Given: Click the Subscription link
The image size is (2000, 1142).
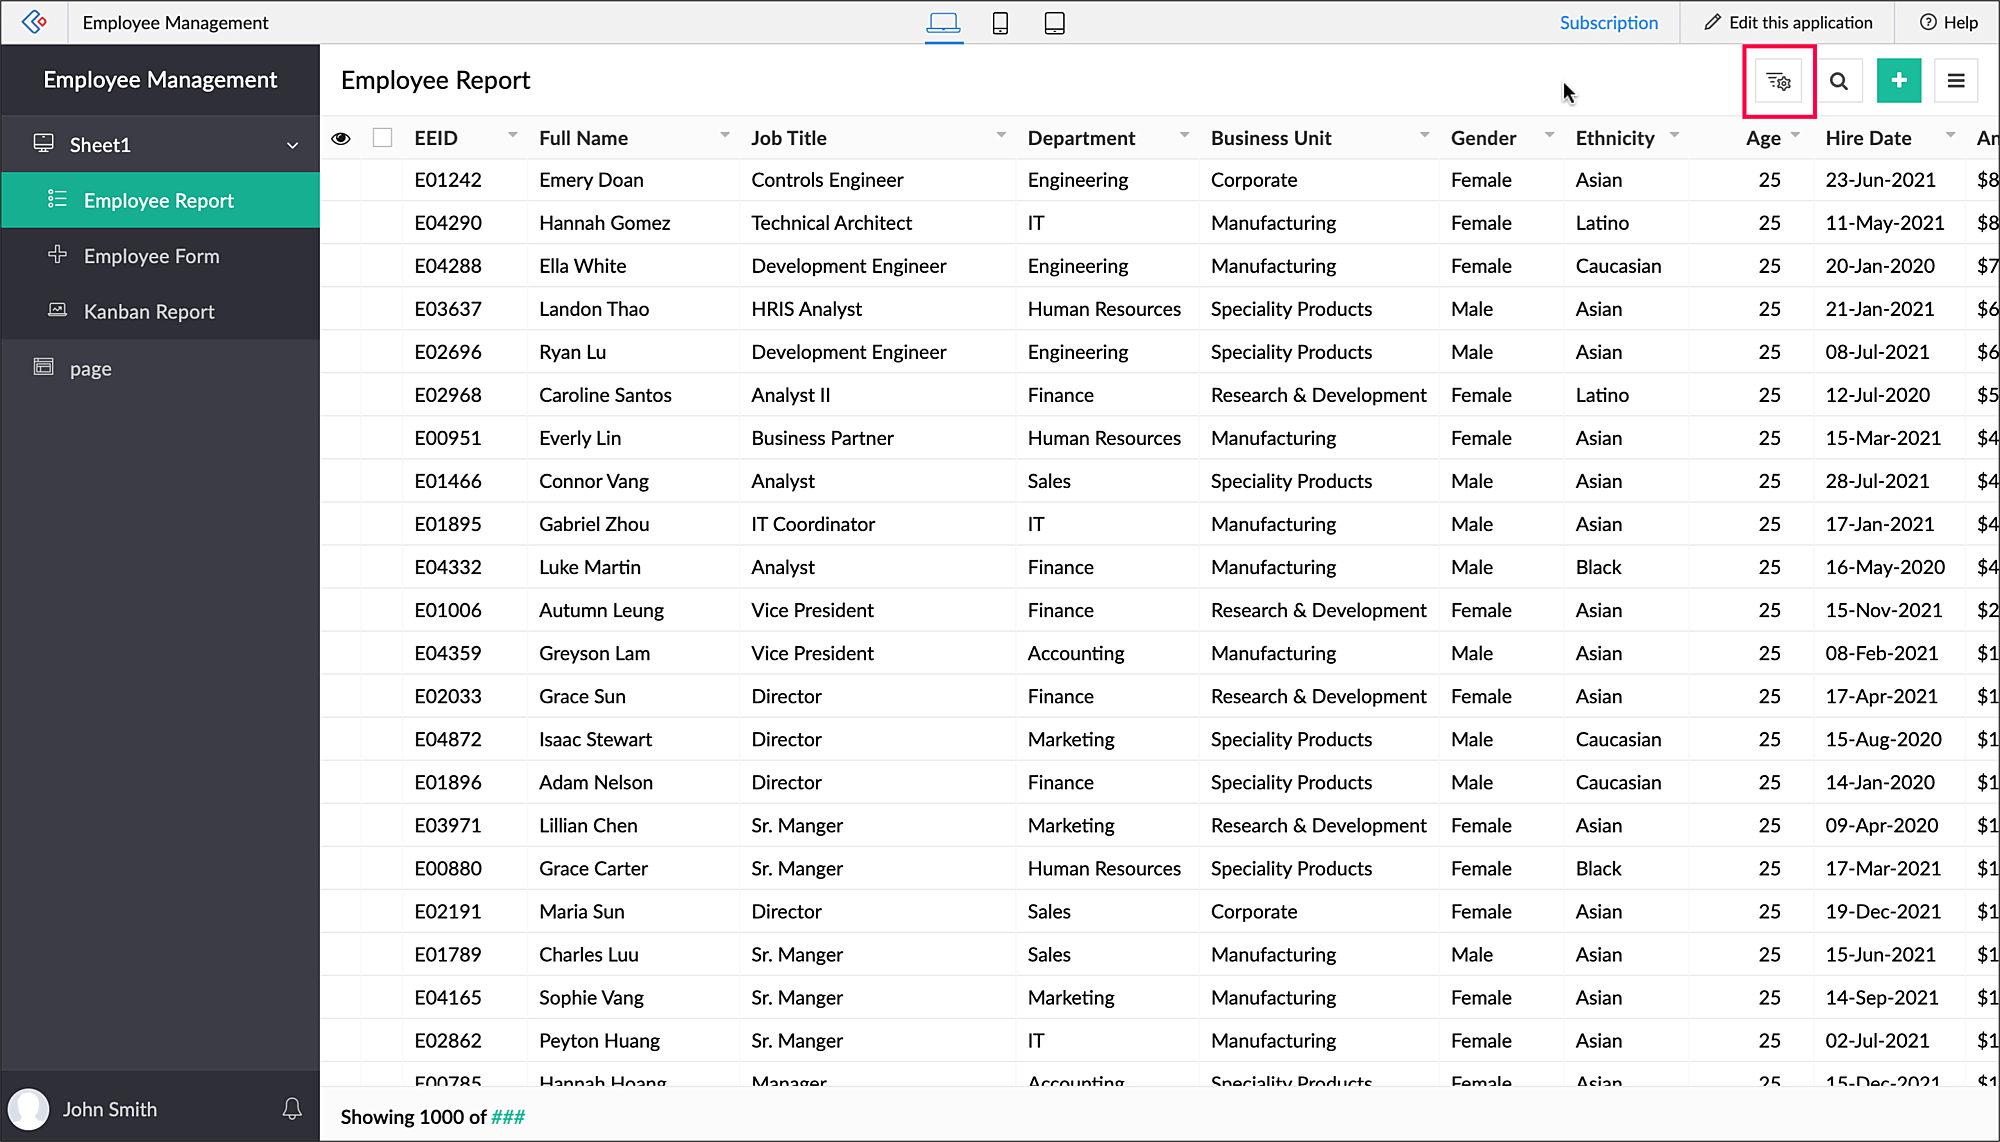Looking at the screenshot, I should pyautogui.click(x=1608, y=22).
